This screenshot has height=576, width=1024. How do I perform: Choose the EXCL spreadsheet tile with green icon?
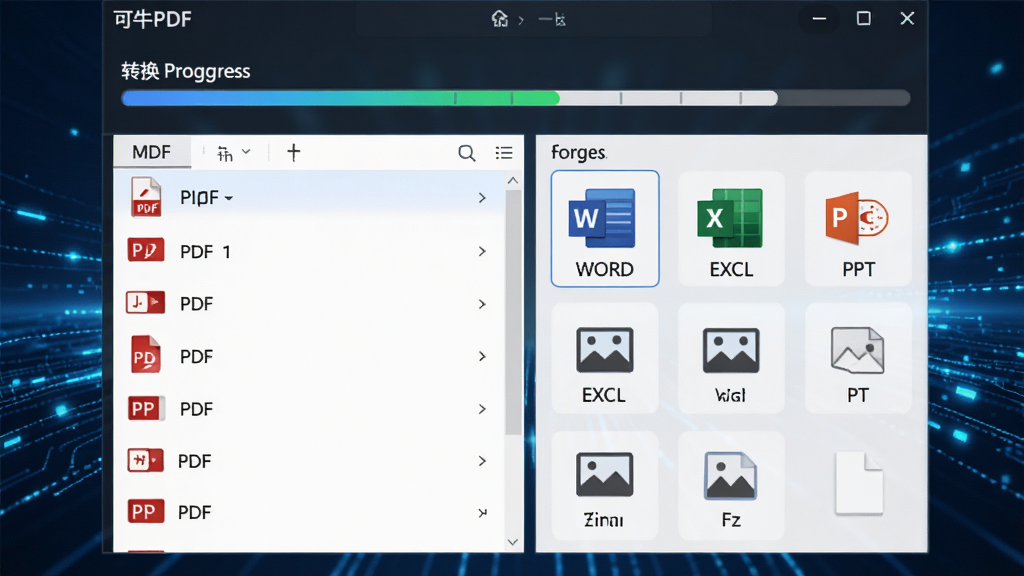point(731,229)
